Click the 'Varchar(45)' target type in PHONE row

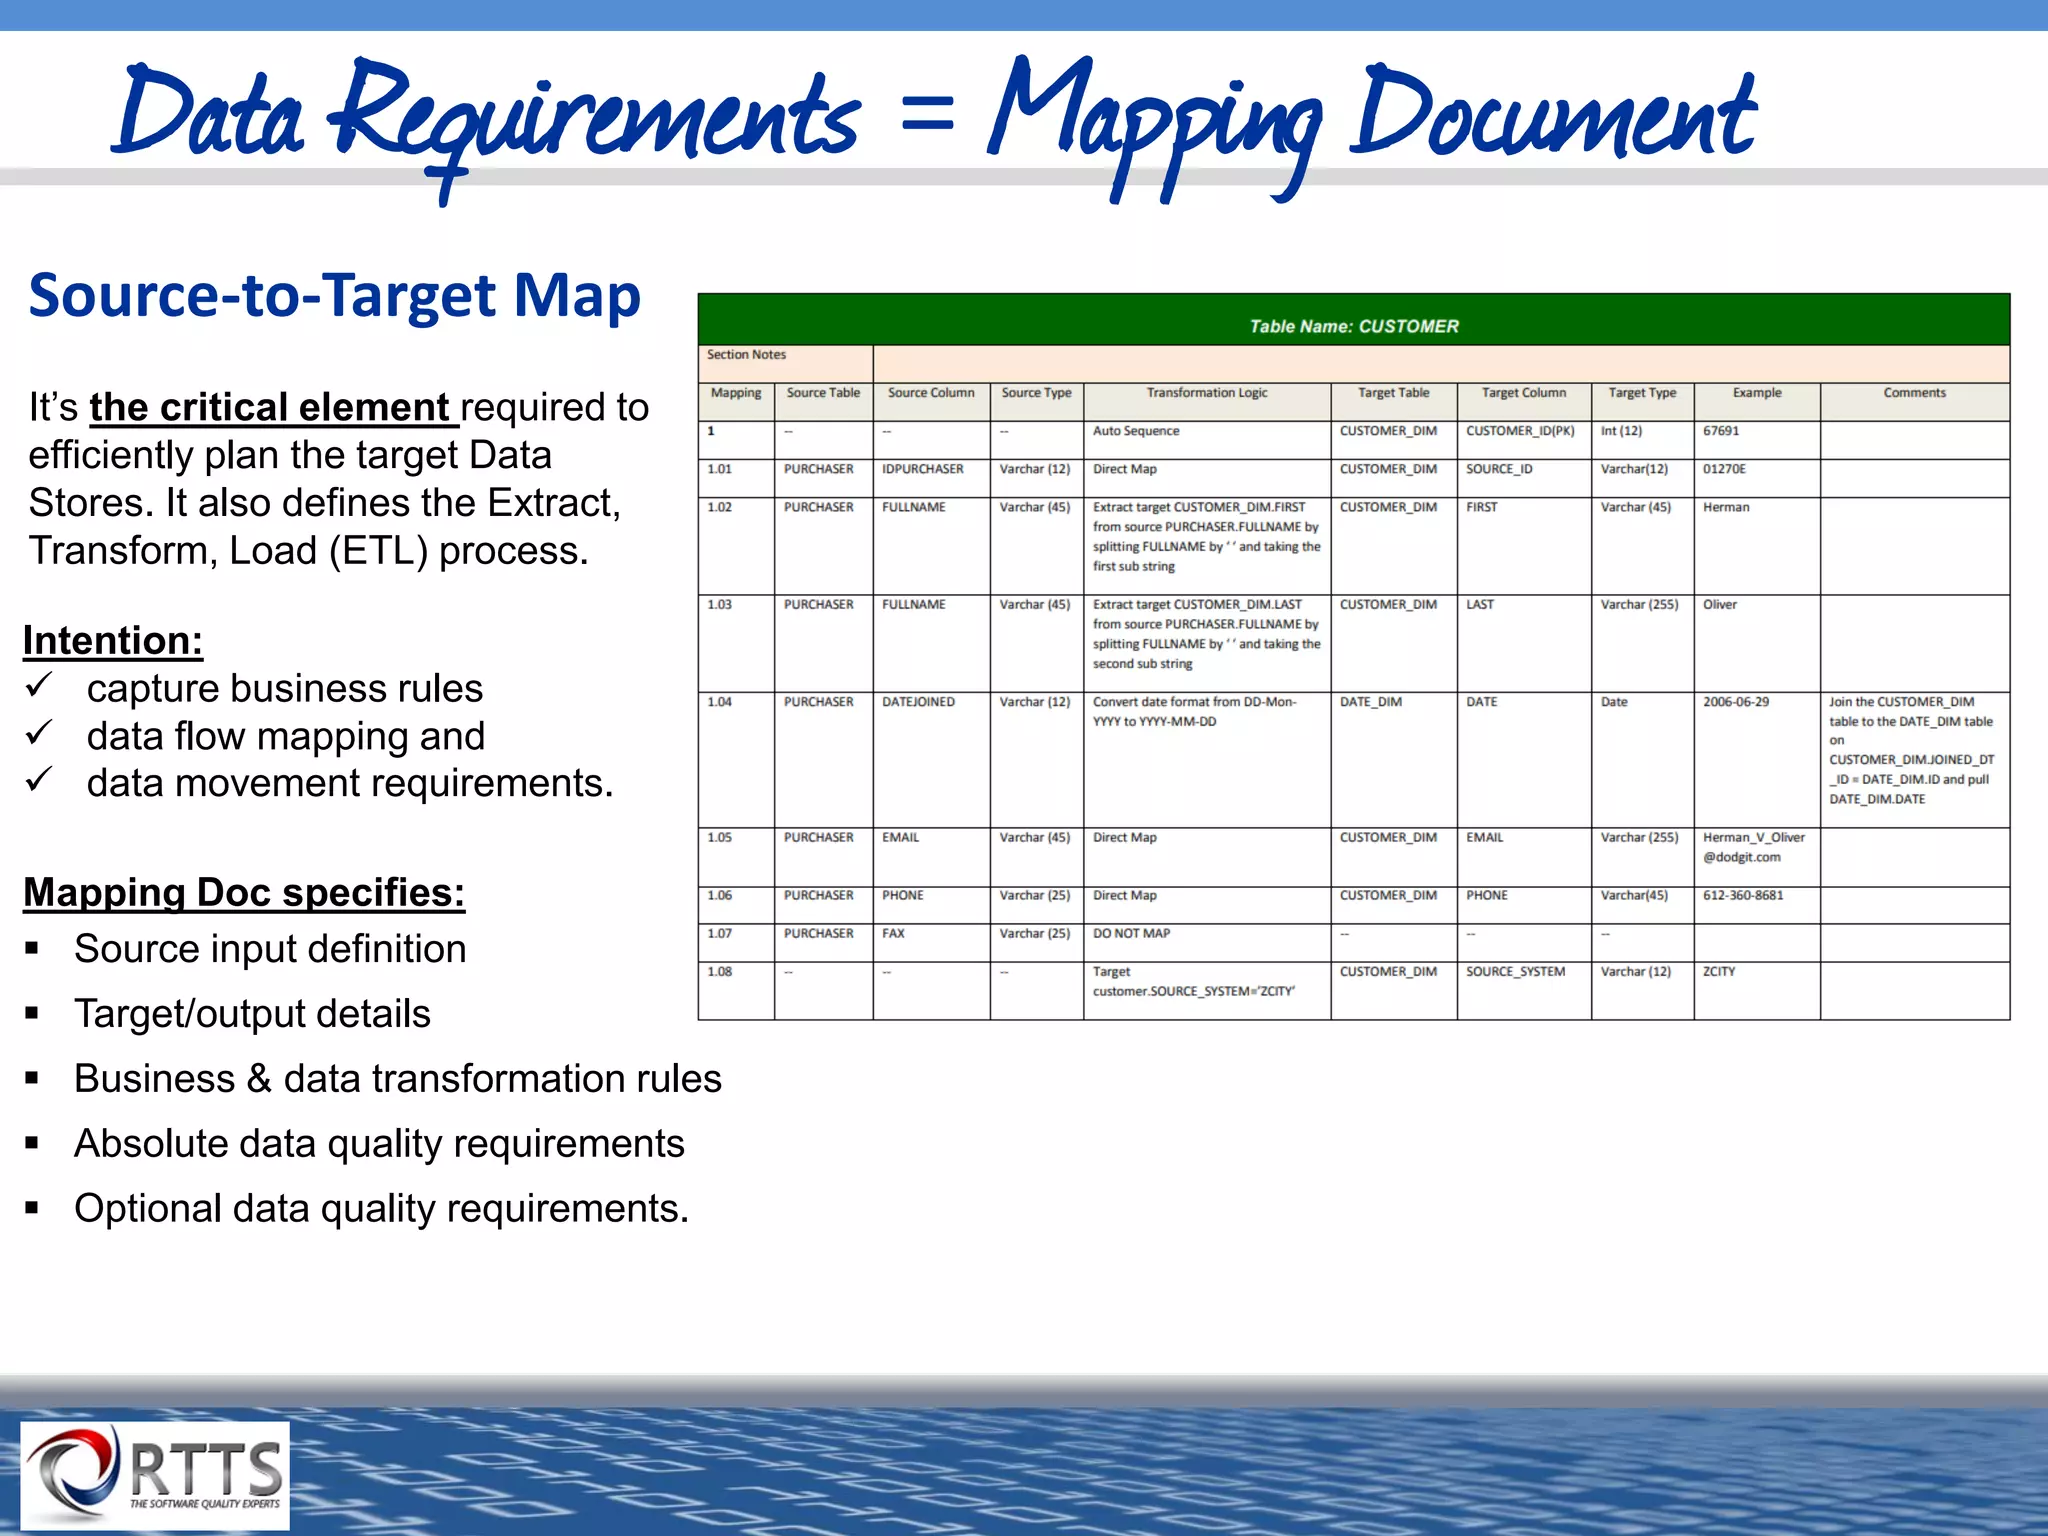coord(1642,904)
